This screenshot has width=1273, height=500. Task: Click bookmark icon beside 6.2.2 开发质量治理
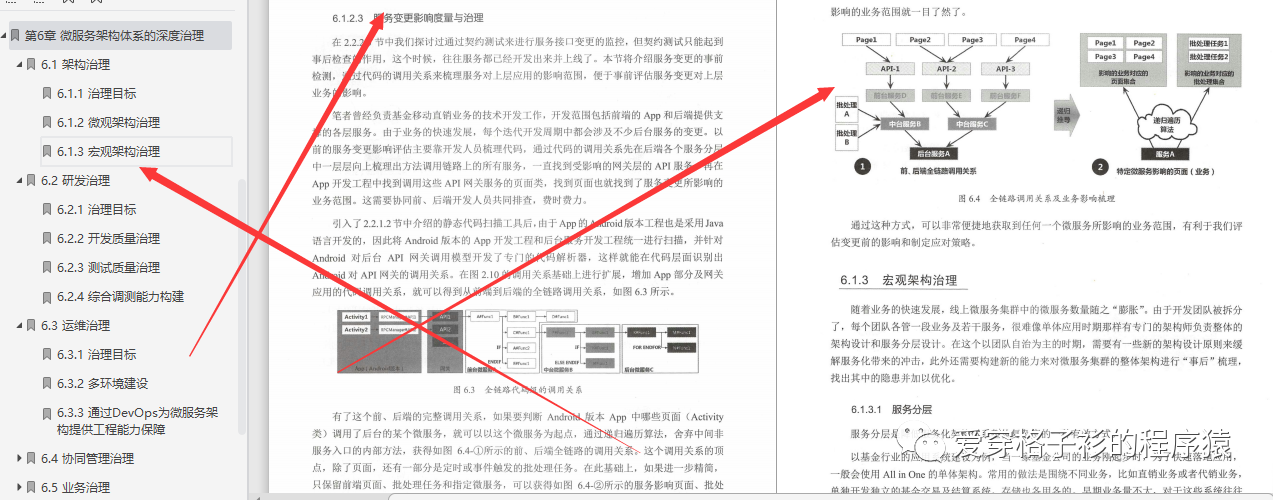tap(46, 239)
